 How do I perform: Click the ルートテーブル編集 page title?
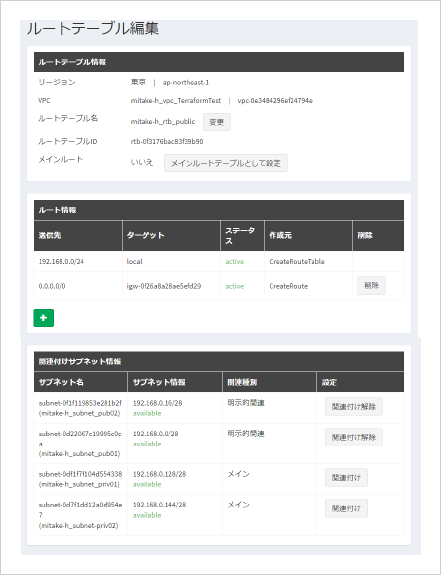93,29
